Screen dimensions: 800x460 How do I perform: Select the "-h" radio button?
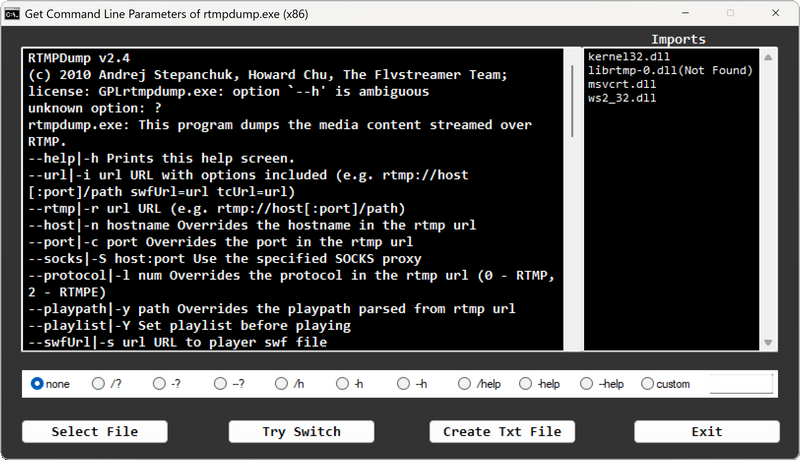pos(349,384)
